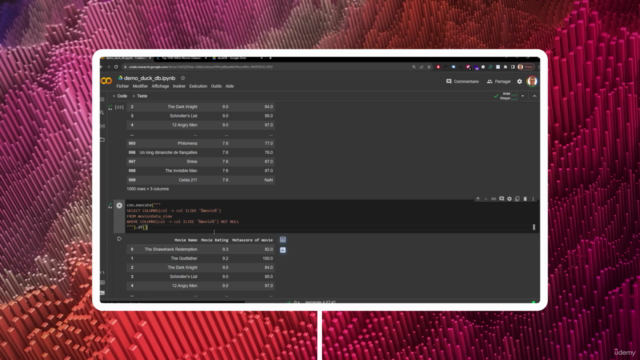Open the Modifier menu
This screenshot has width=640, height=360.
coord(140,87)
